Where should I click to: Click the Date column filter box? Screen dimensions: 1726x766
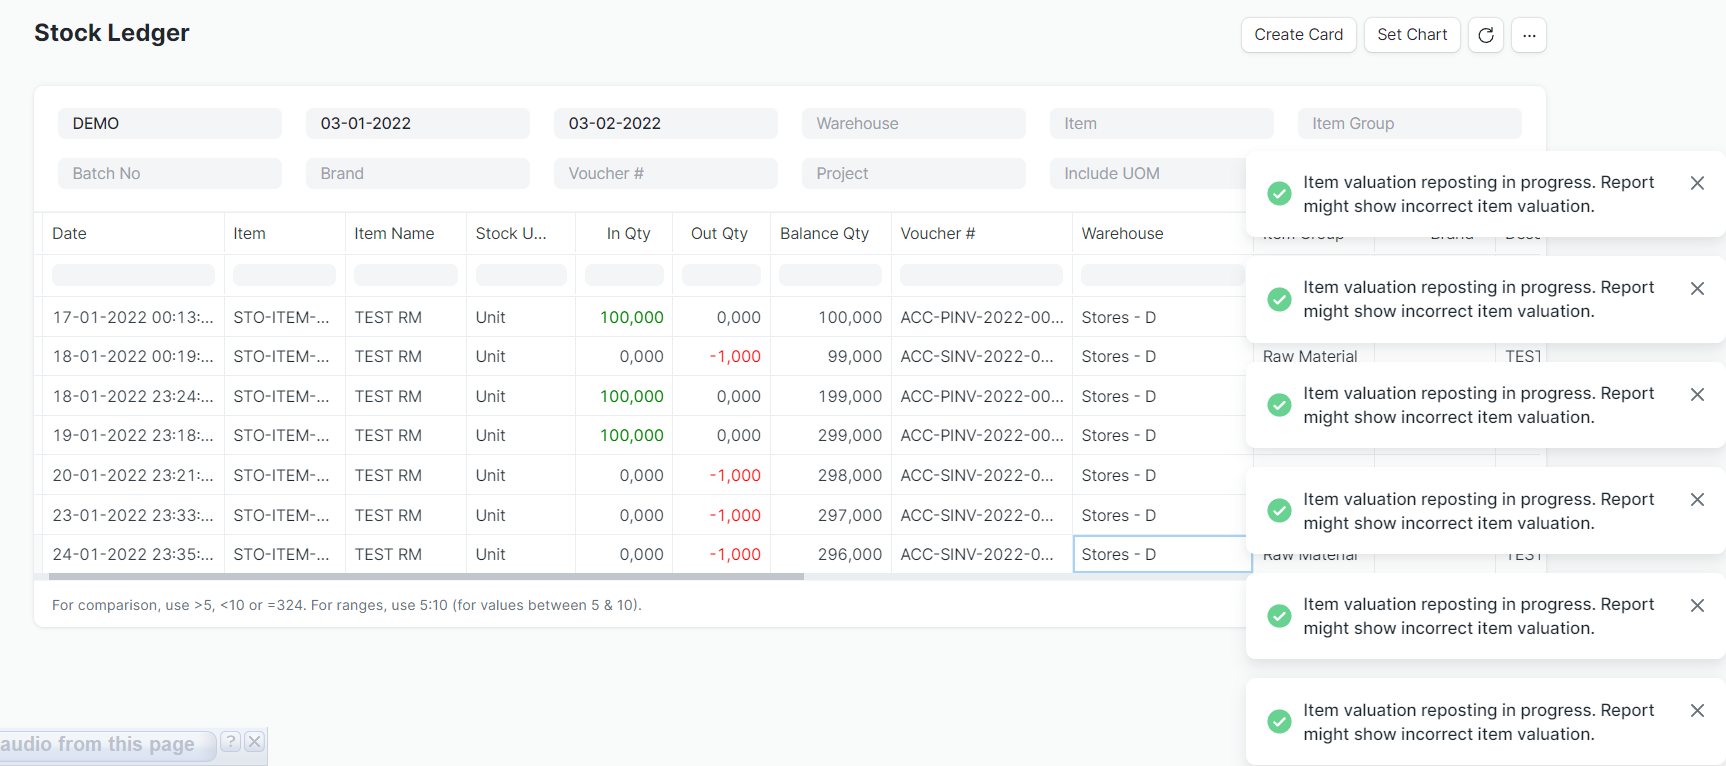[133, 275]
